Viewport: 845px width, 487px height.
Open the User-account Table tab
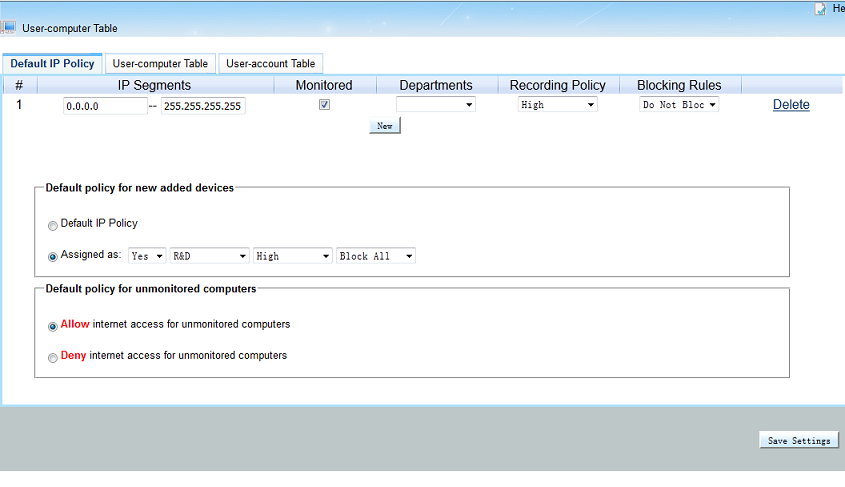click(x=271, y=64)
